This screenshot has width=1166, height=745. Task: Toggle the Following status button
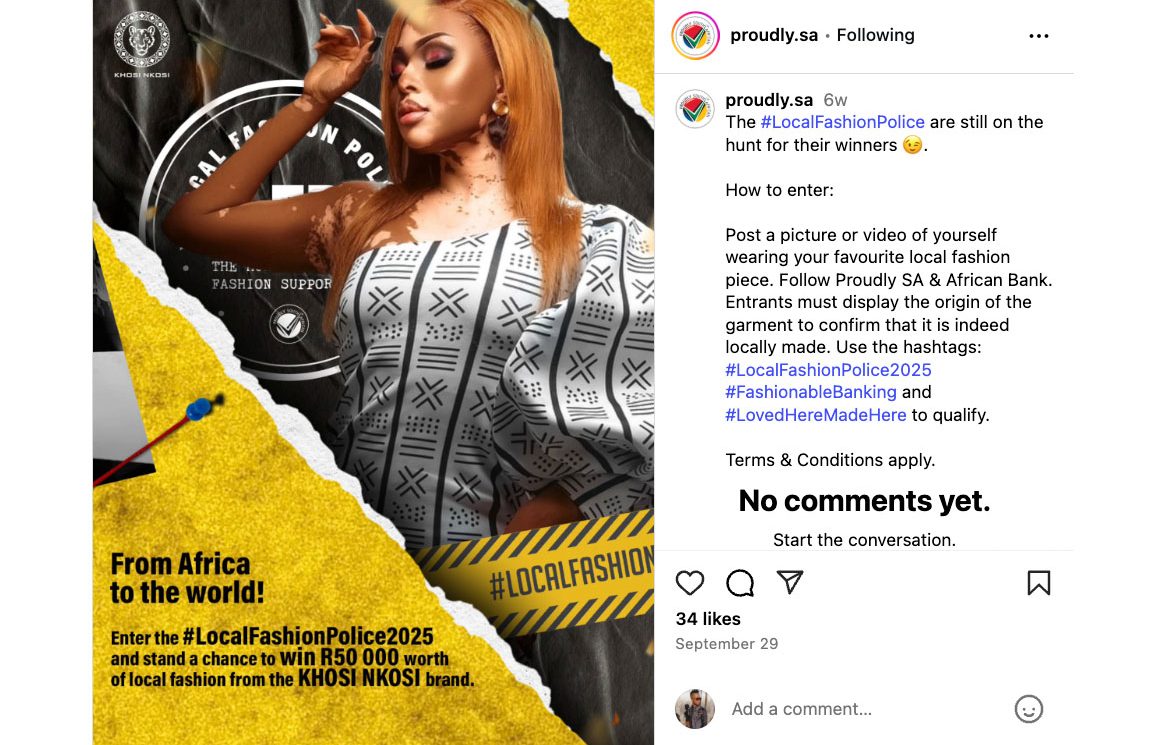click(x=875, y=35)
